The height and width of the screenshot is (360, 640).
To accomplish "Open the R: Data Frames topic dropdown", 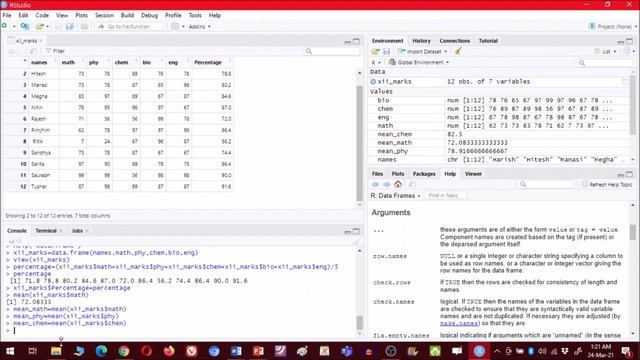I will 395,196.
